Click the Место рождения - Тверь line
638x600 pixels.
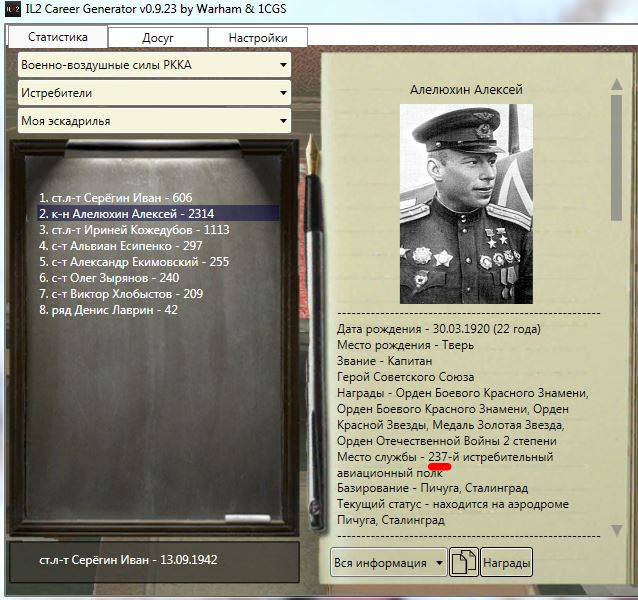tap(405, 345)
